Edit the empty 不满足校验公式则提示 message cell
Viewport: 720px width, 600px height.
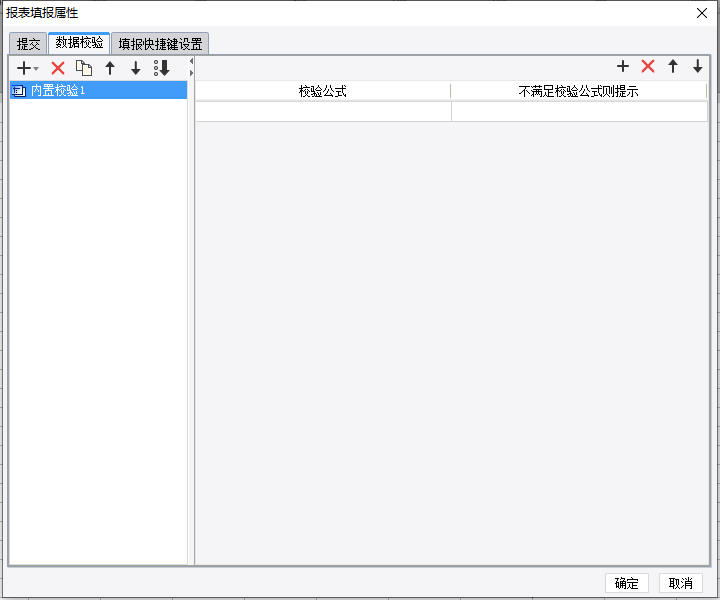[579, 112]
